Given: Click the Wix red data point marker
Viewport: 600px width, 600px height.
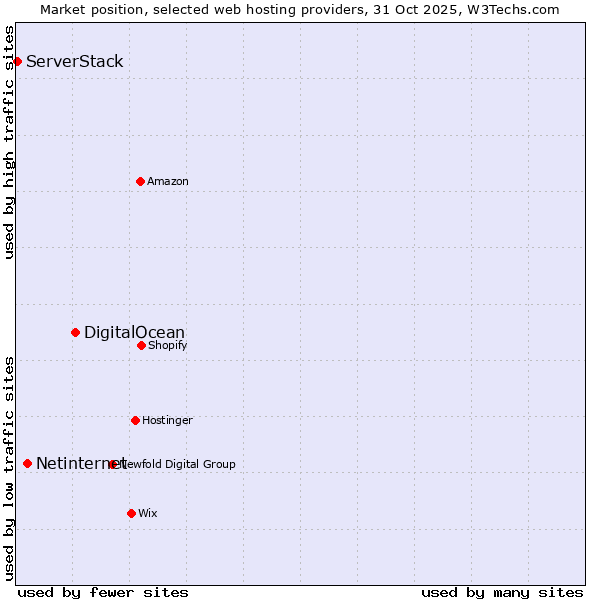Looking at the screenshot, I should (x=131, y=513).
